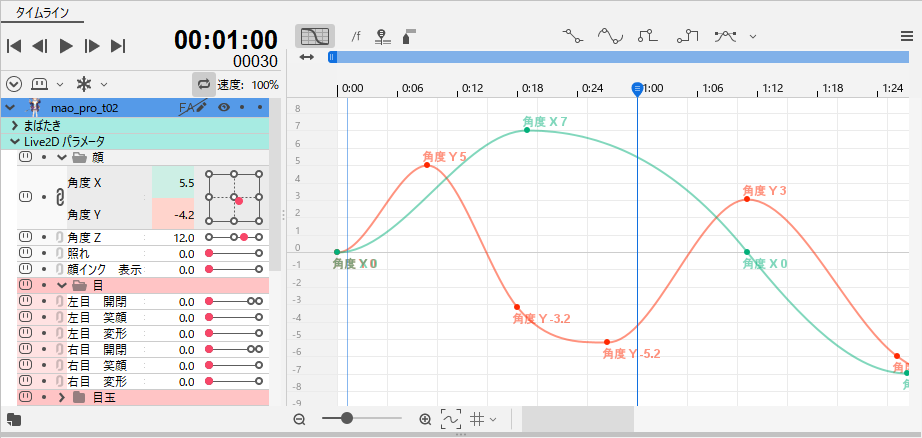Toggle loop playback button
Screen dimensions: 922x438
[x=203, y=84]
